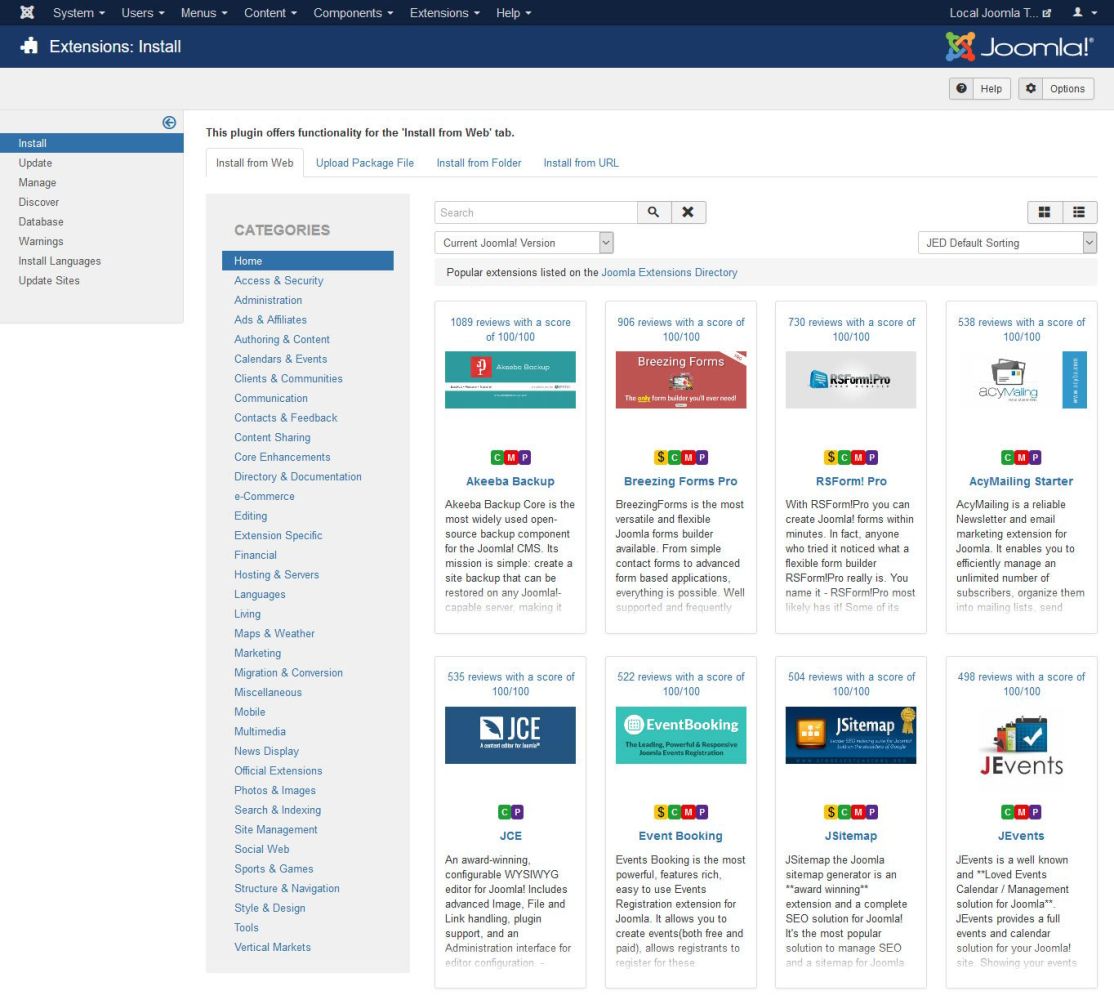This screenshot has height=1000, width=1114.
Task: Open the Content menu
Action: (x=270, y=13)
